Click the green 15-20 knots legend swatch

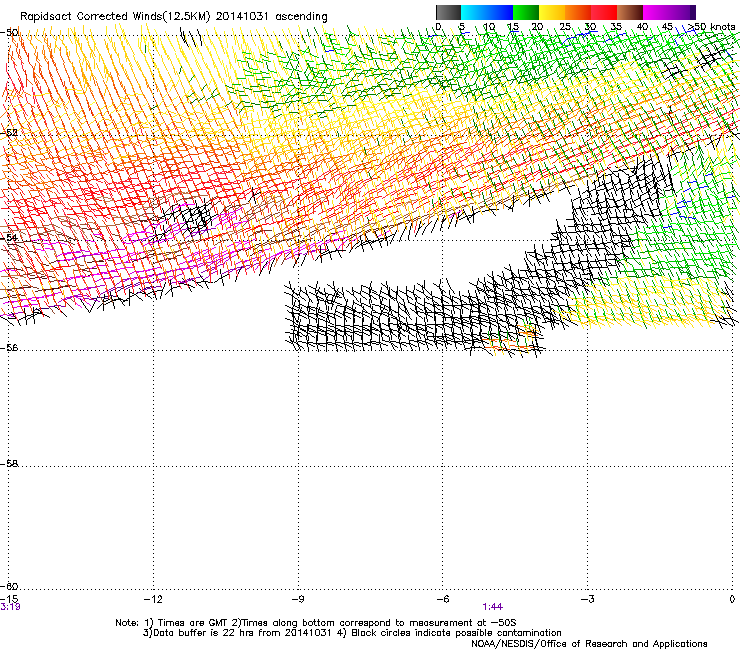[526, 12]
